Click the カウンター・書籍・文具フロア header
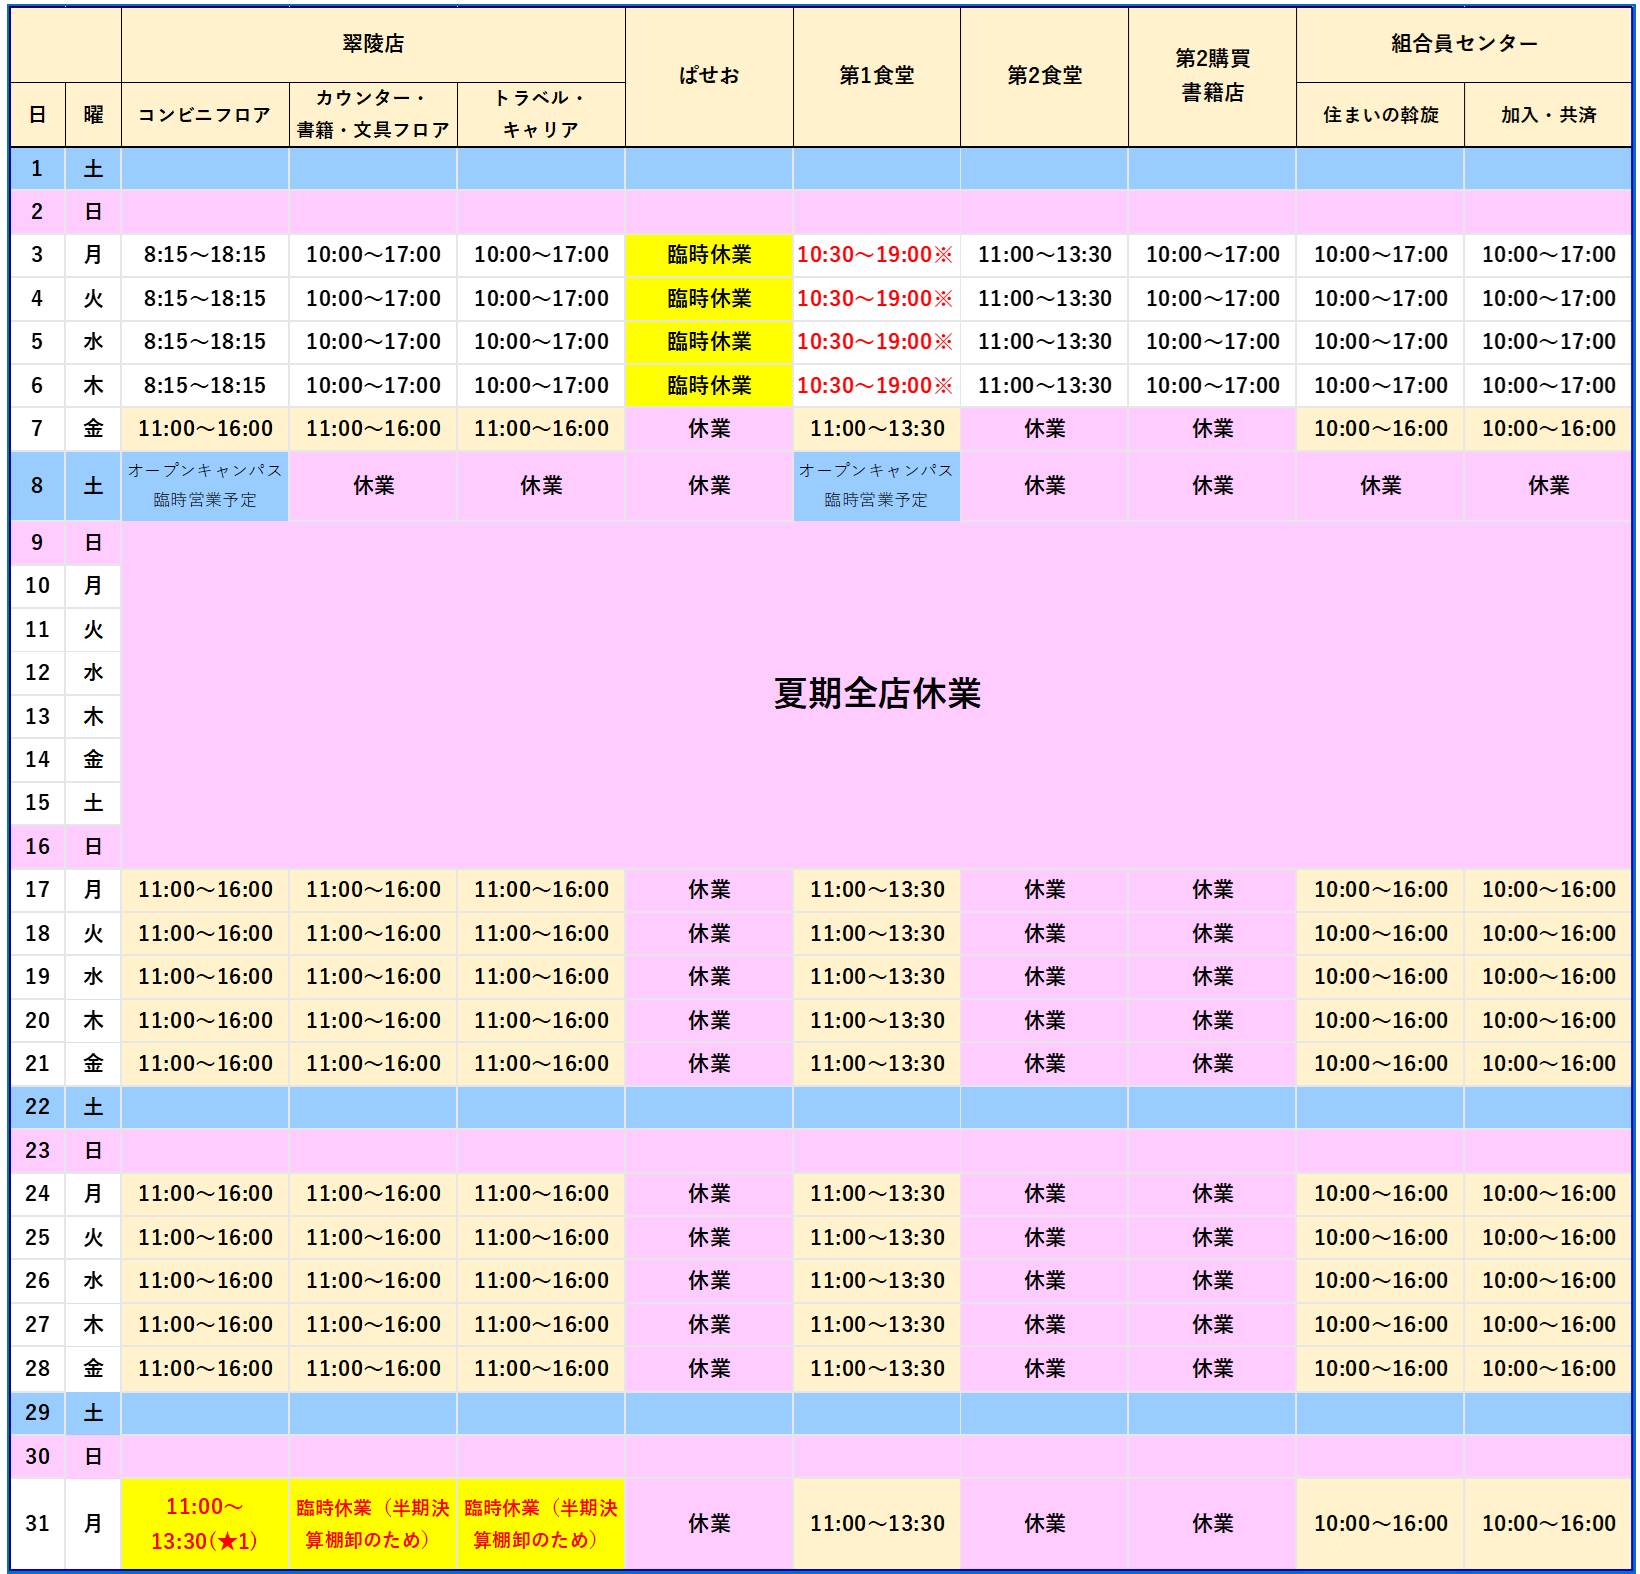This screenshot has height=1574, width=1640. (x=373, y=115)
